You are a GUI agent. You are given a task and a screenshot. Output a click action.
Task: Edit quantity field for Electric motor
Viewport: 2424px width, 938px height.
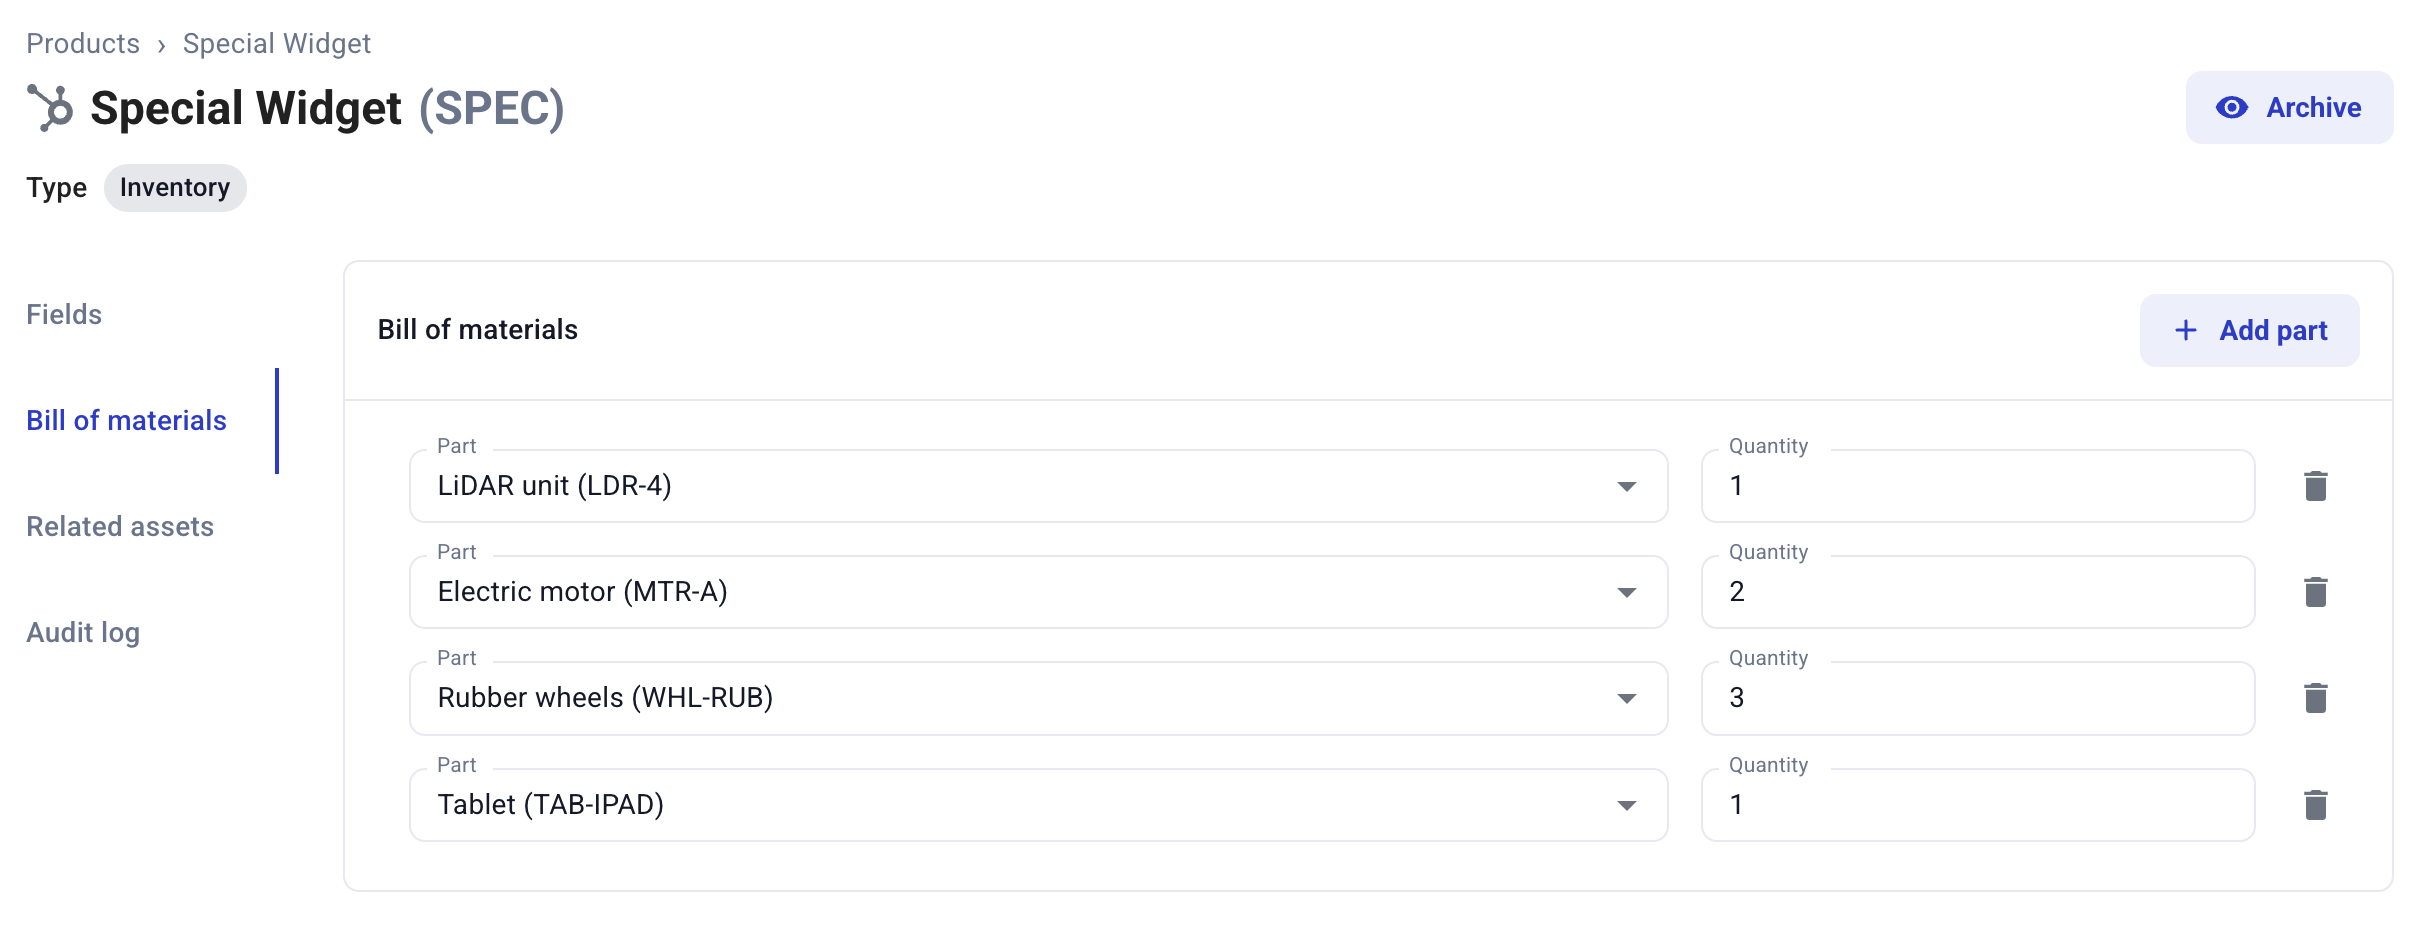(1977, 592)
